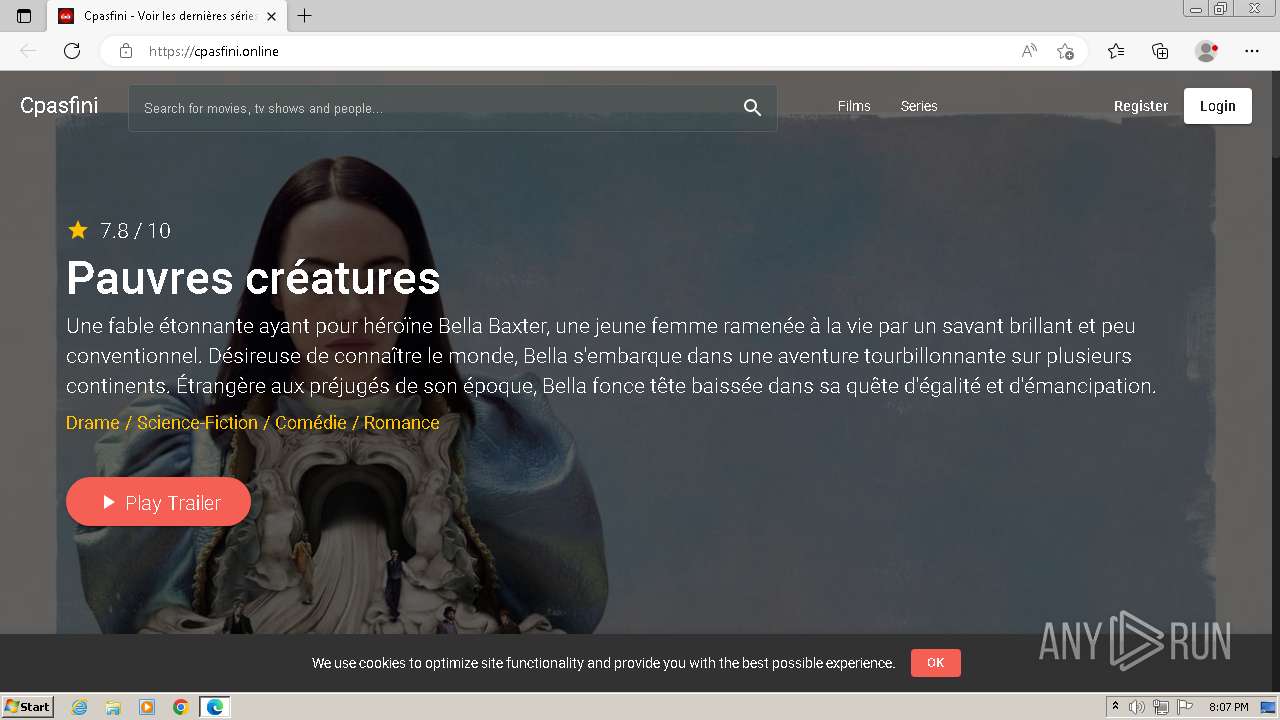Close the Cpasfini tab

click(271, 16)
